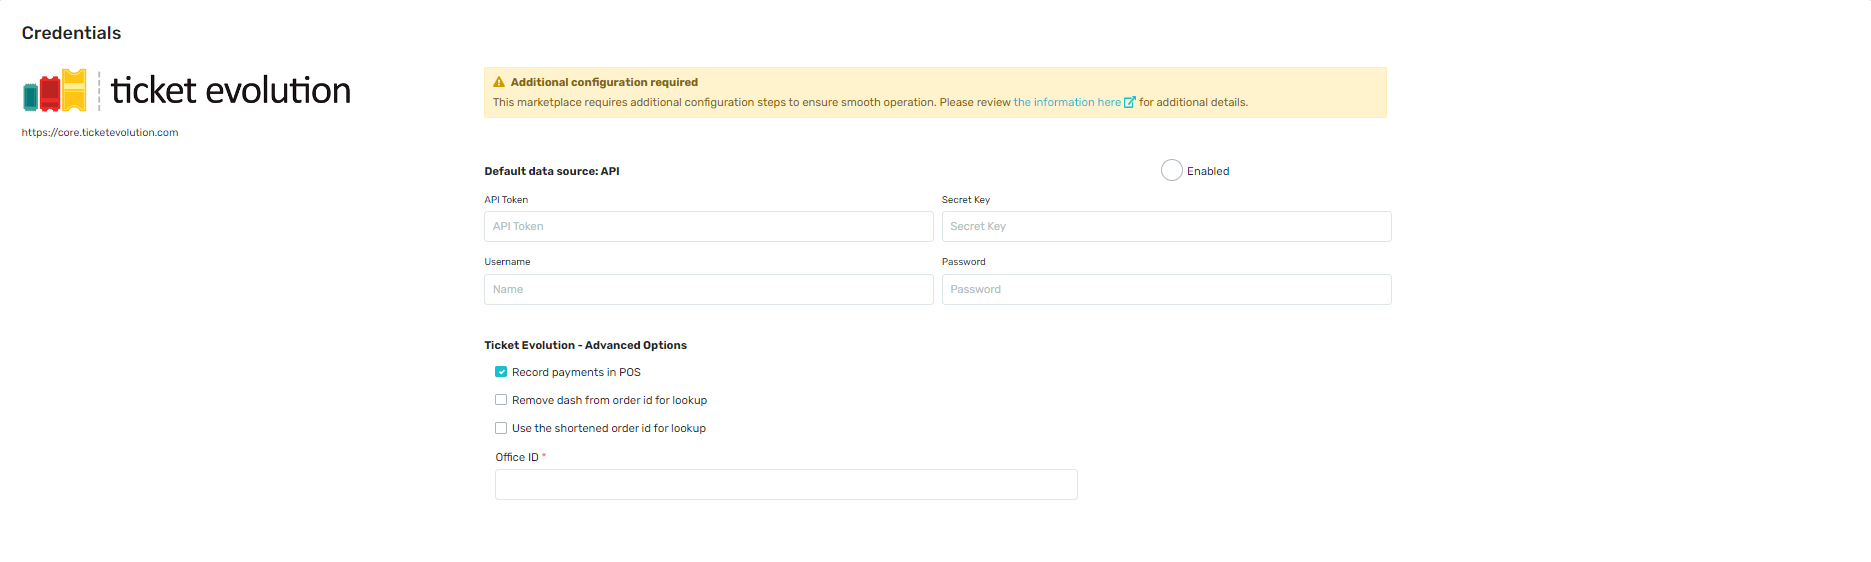The height and width of the screenshot is (562, 1871).
Task: Click the 'Credentials' heading
Action: 71,33
